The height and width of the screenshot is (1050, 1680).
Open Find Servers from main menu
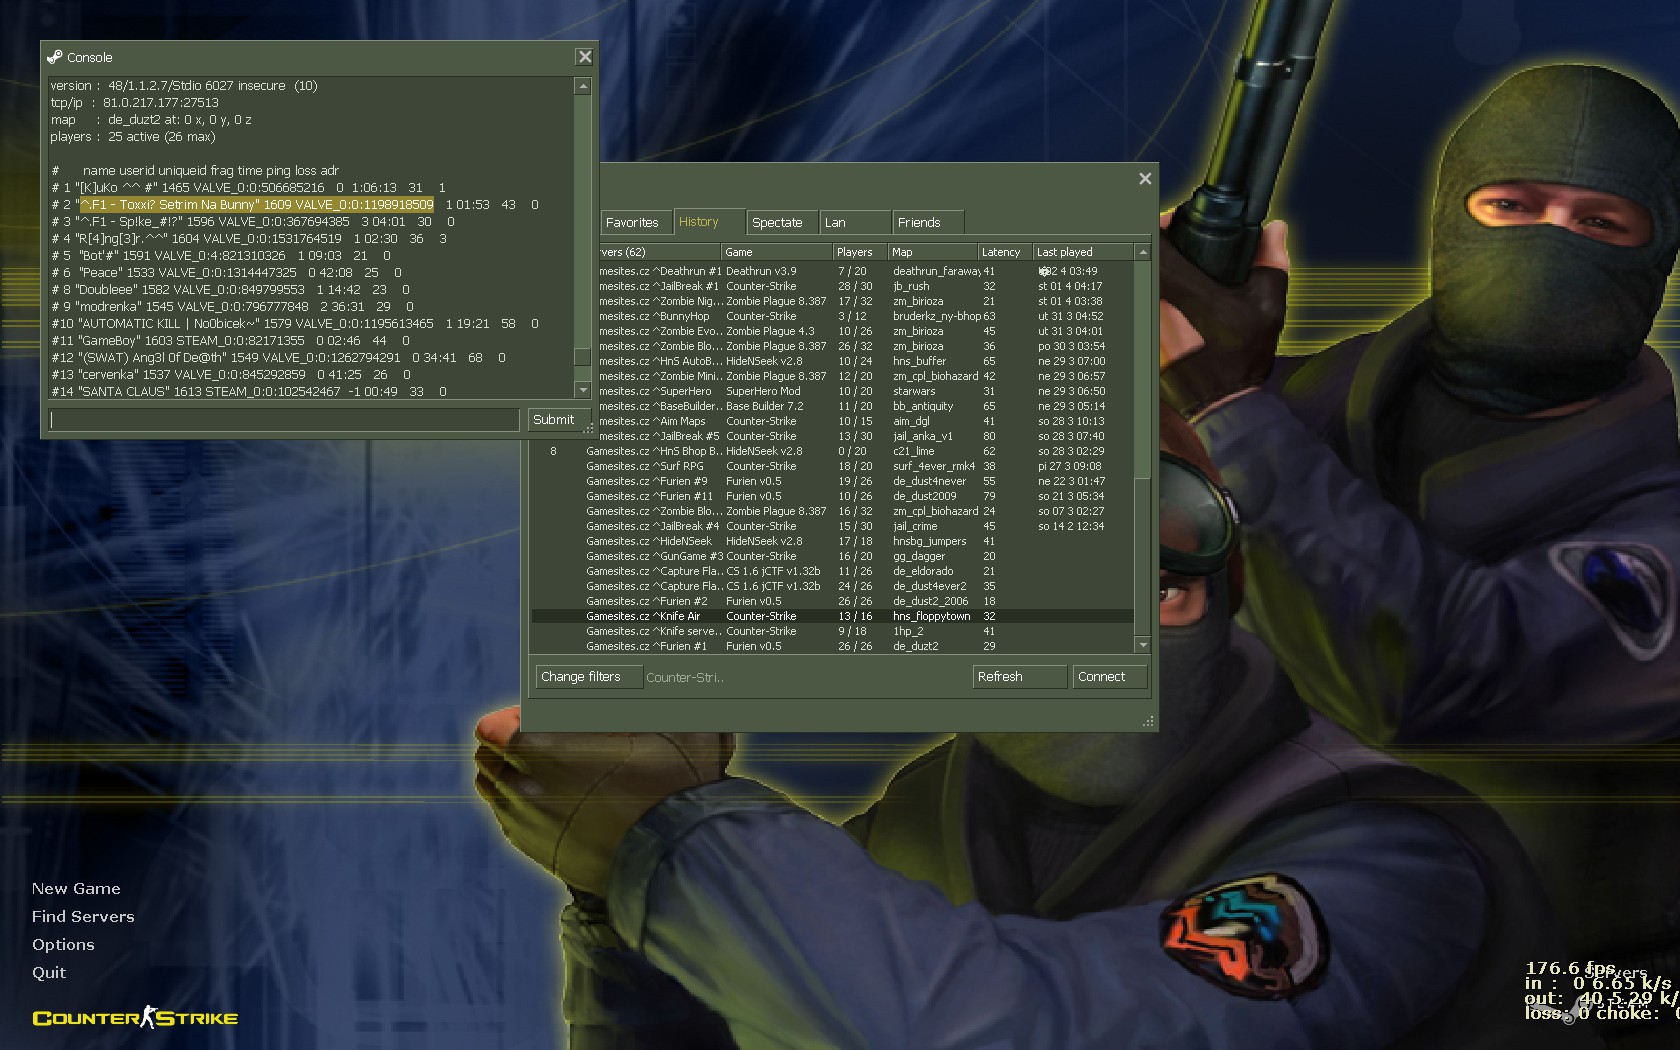[x=83, y=916]
